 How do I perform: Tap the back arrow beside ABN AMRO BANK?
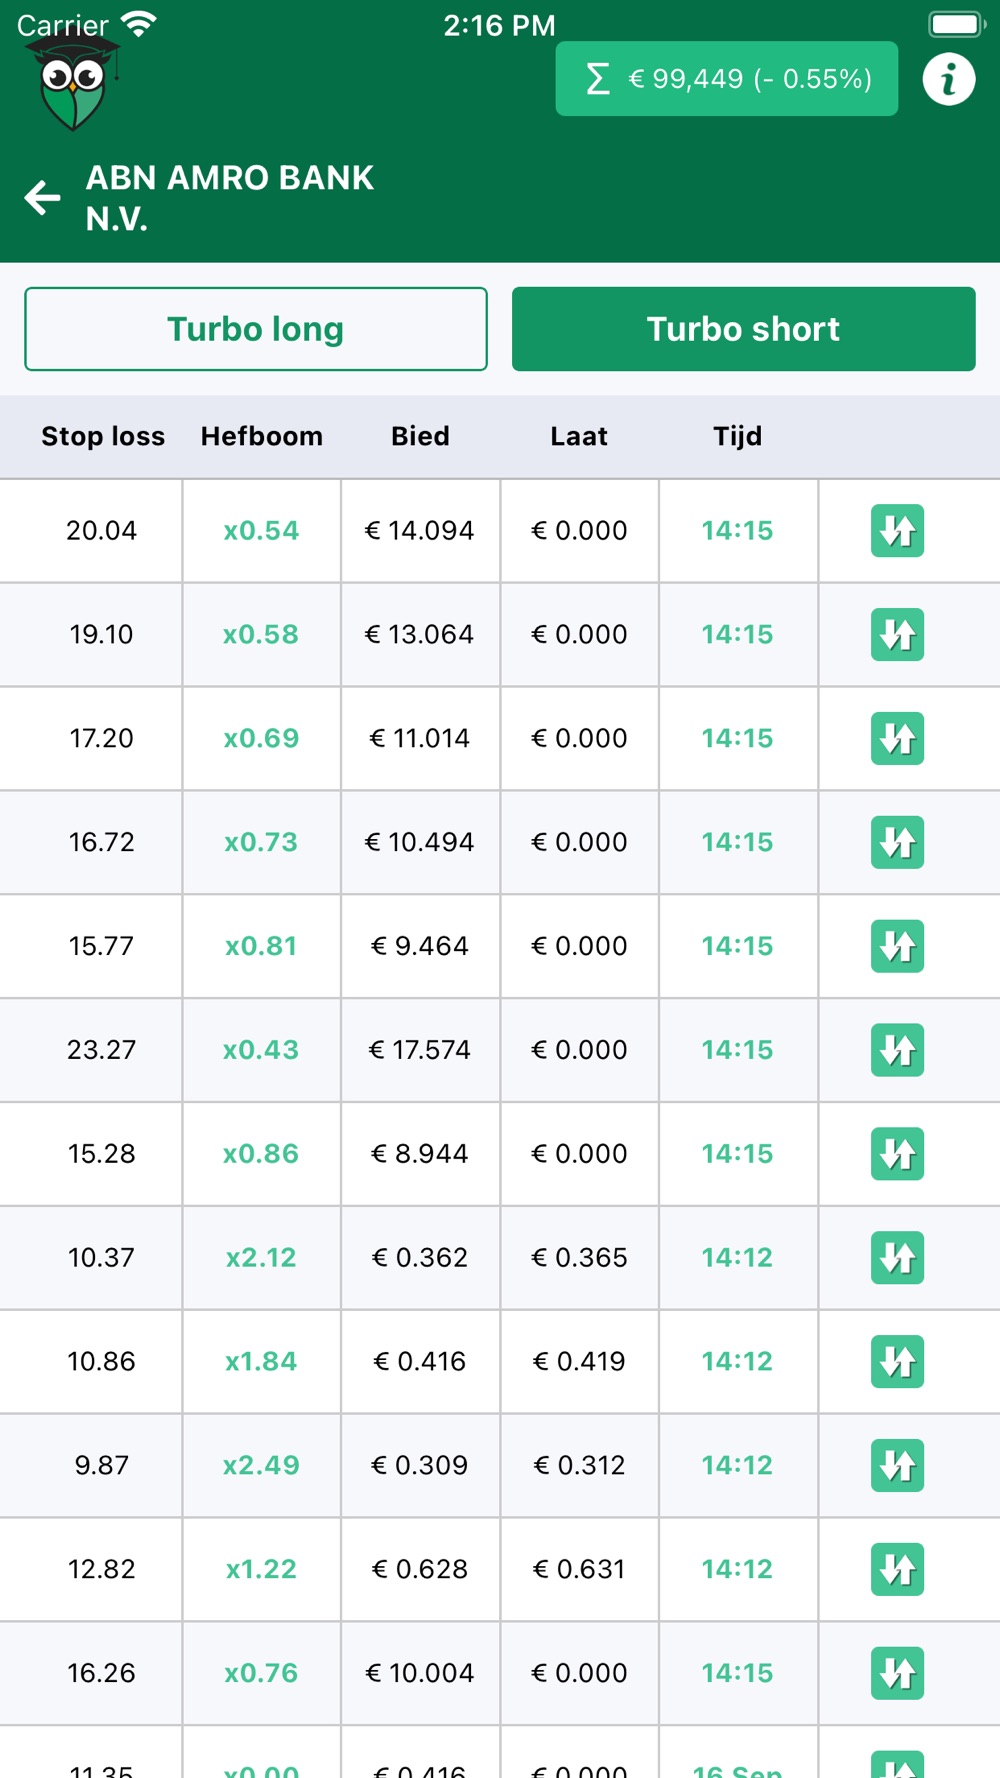click(42, 197)
